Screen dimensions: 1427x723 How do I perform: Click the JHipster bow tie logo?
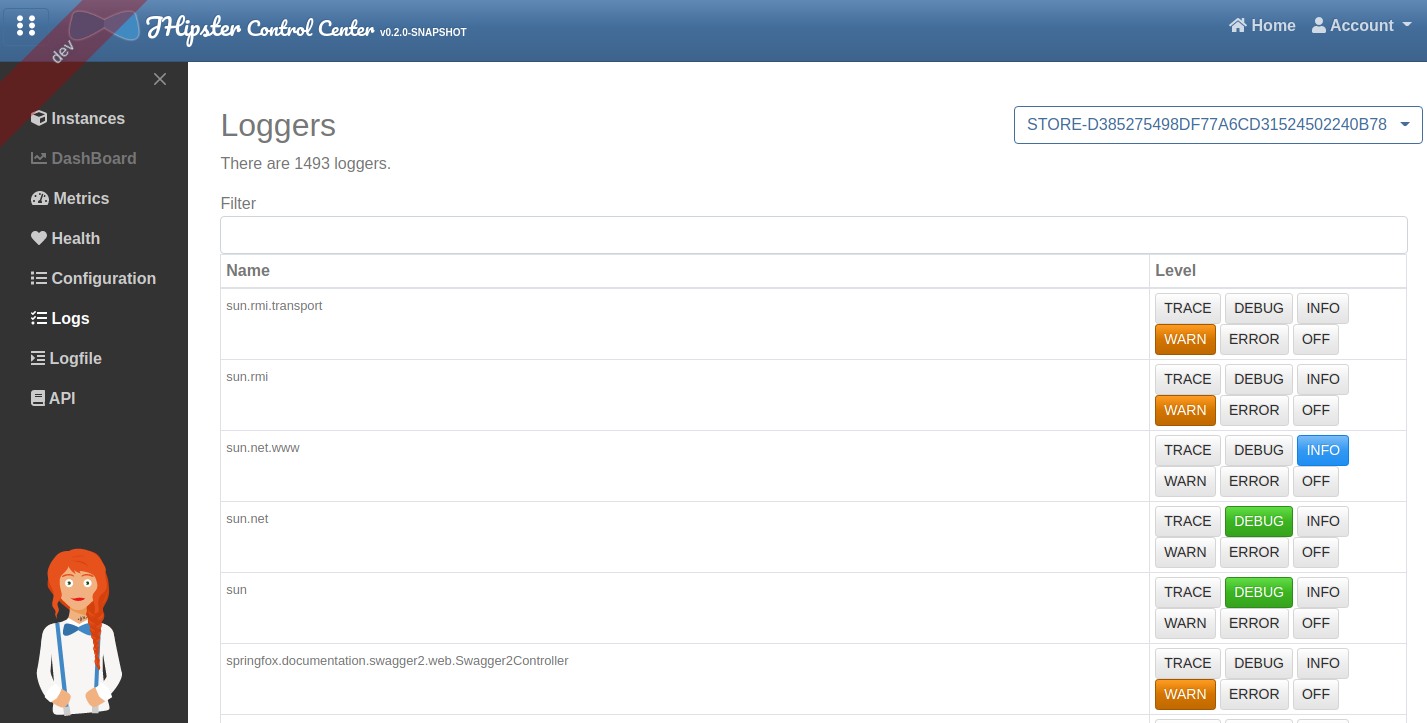point(104,27)
